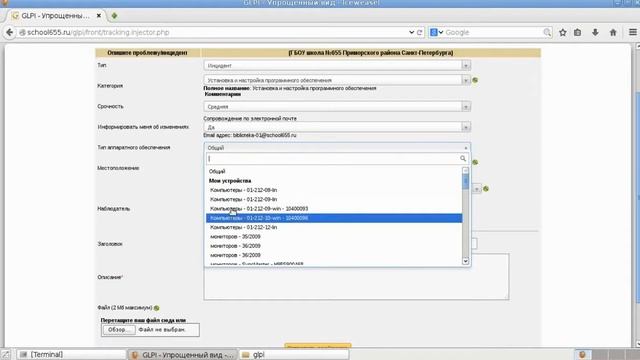The height and width of the screenshot is (360, 640).
Task: Click green info icon beside Файл (2 Мб максимум)
Action: (157, 308)
